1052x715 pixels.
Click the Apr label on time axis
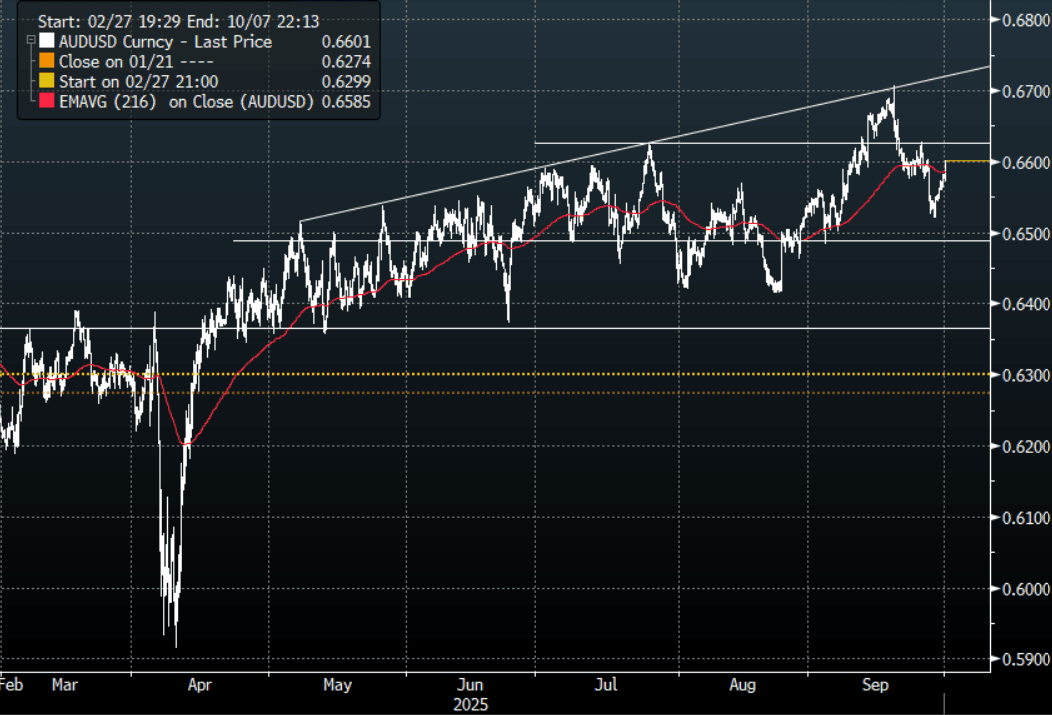pyautogui.click(x=200, y=685)
